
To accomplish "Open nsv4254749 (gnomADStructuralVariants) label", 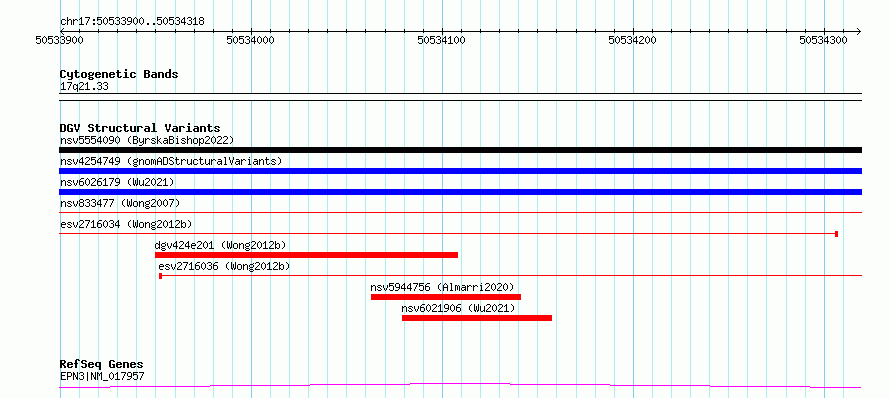I will [171, 161].
